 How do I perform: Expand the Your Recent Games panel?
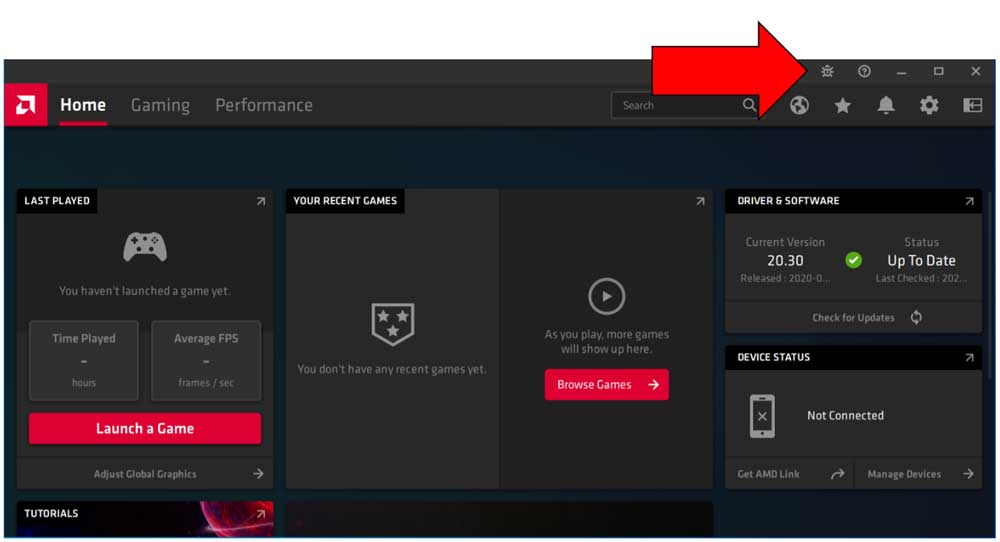(x=700, y=201)
